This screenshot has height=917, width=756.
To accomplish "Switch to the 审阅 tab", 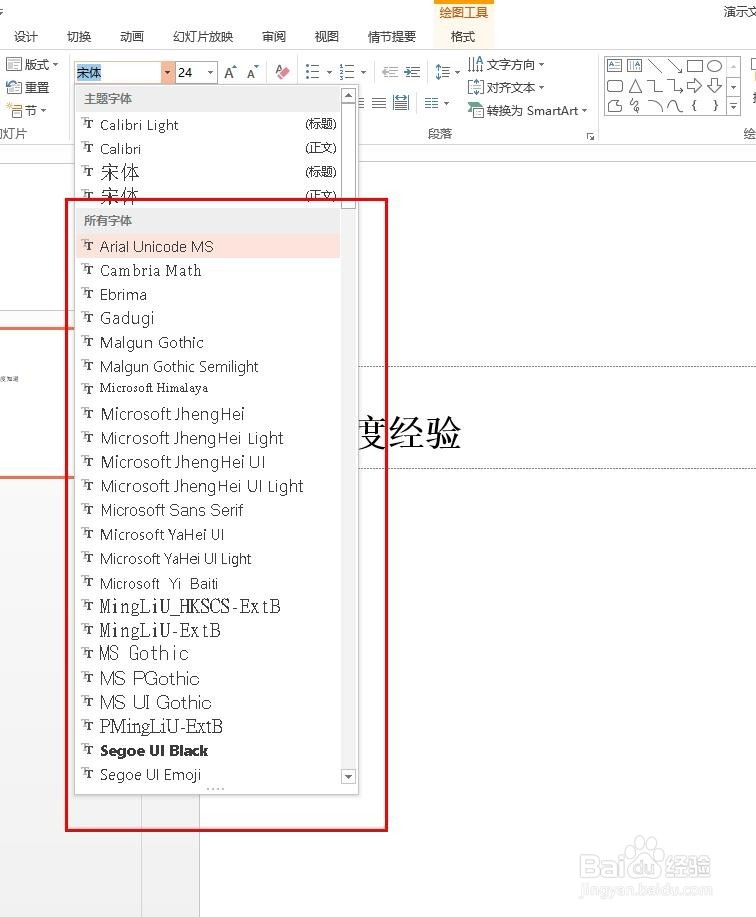I will click(274, 37).
